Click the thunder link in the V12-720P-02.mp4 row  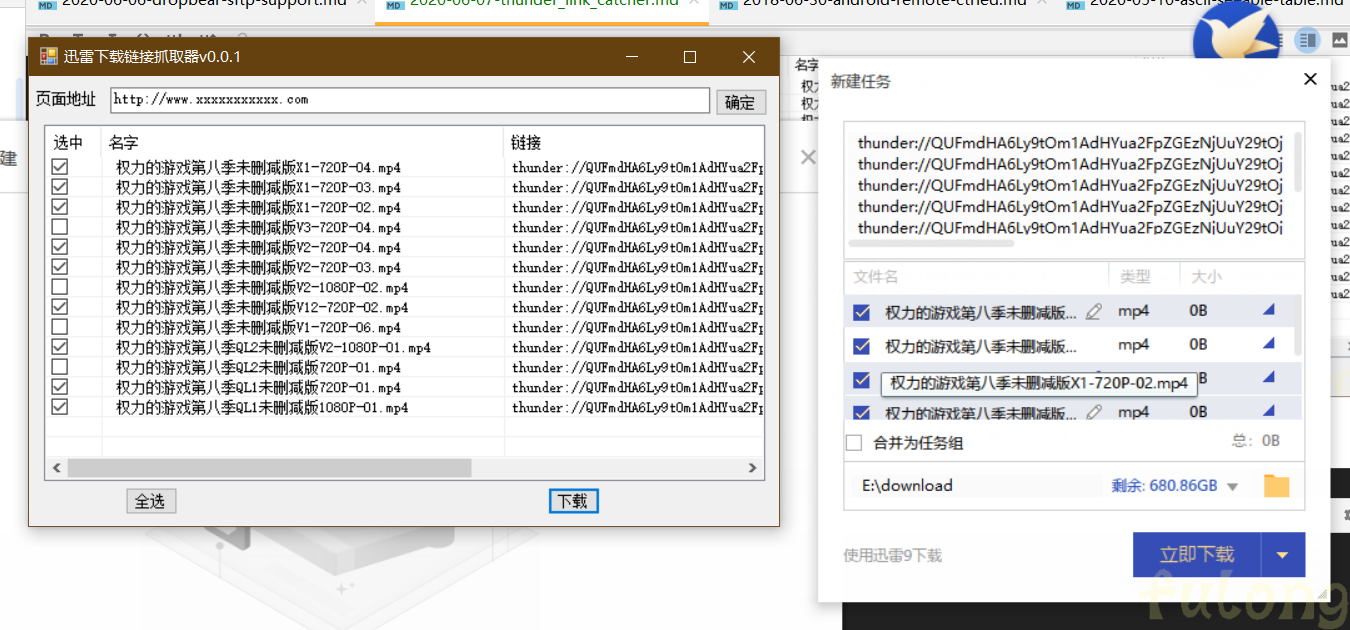(637, 307)
